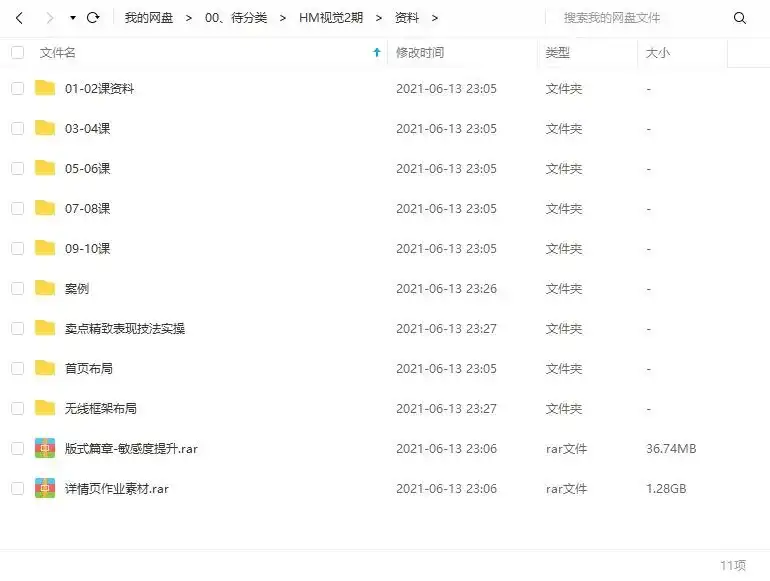The image size is (770, 581).
Task: Click the 05-06课 folder icon
Action: tap(45, 168)
